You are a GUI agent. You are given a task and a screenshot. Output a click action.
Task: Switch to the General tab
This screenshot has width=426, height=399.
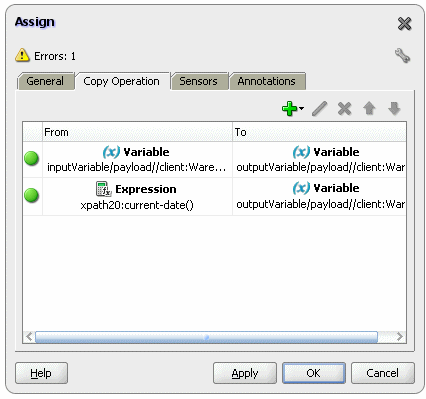45,81
